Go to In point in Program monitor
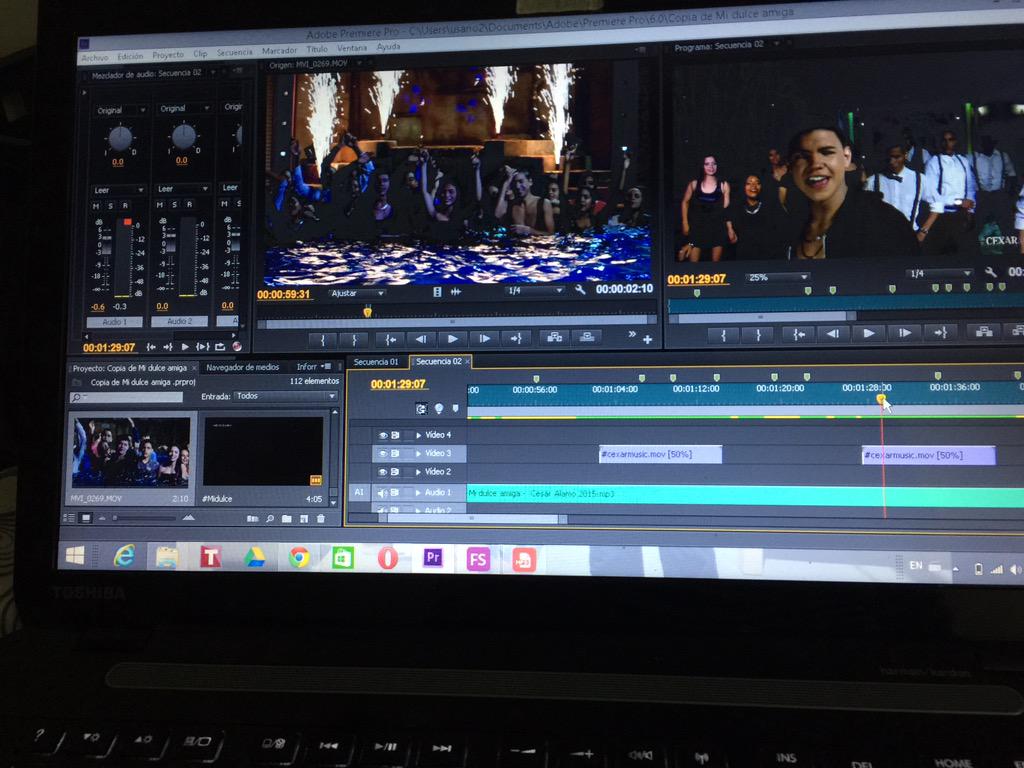This screenshot has width=1024, height=768. [x=798, y=334]
